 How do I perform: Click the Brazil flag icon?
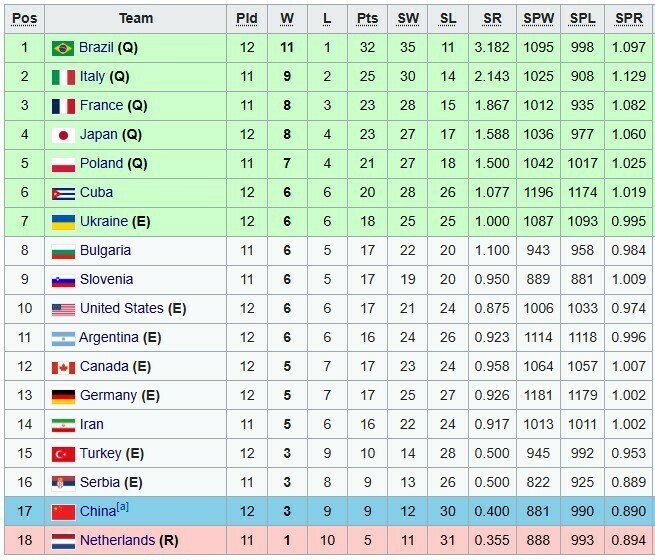coord(63,48)
